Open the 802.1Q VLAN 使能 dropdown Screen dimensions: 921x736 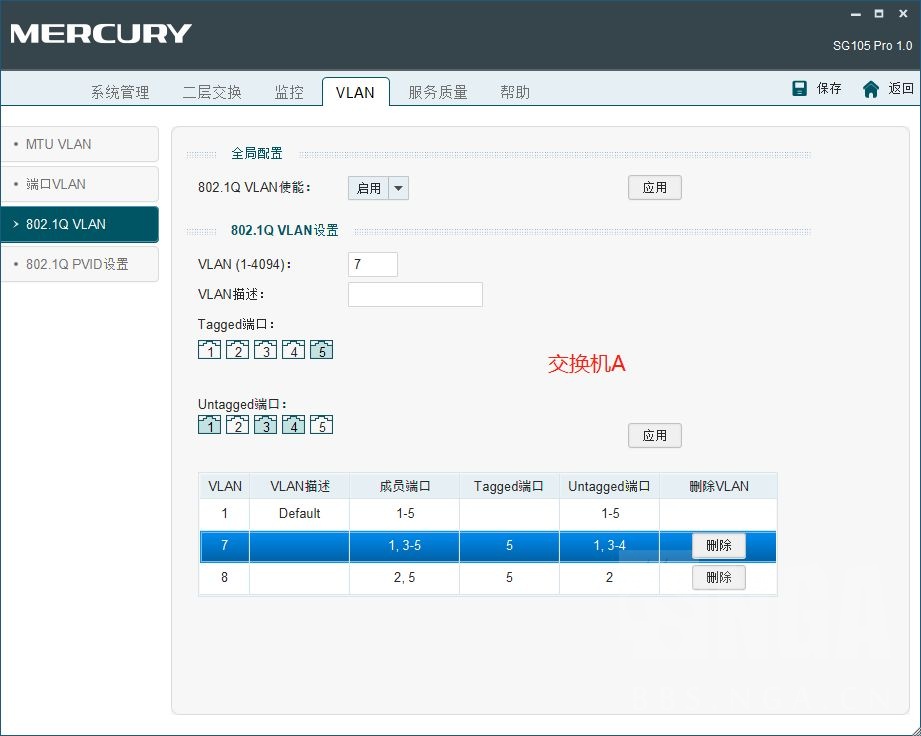(397, 188)
